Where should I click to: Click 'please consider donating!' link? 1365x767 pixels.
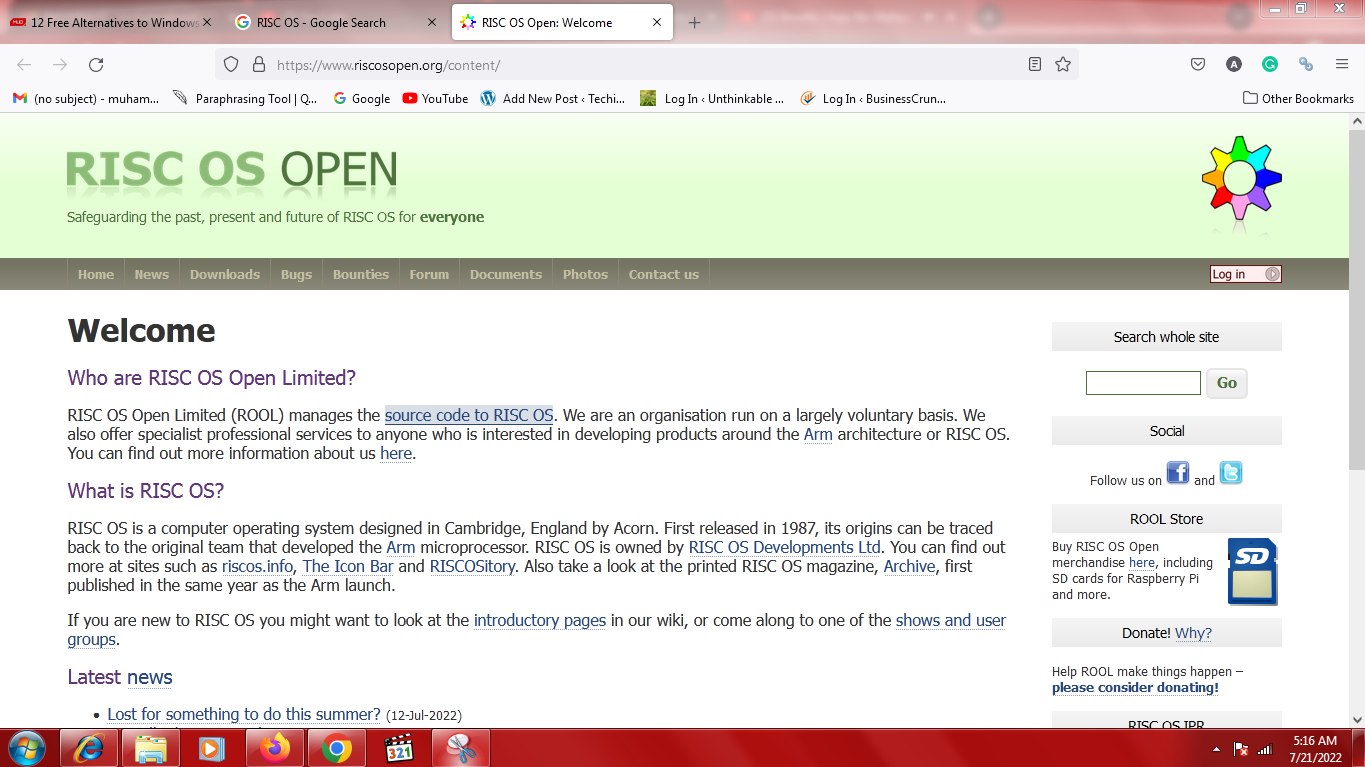[1135, 688]
